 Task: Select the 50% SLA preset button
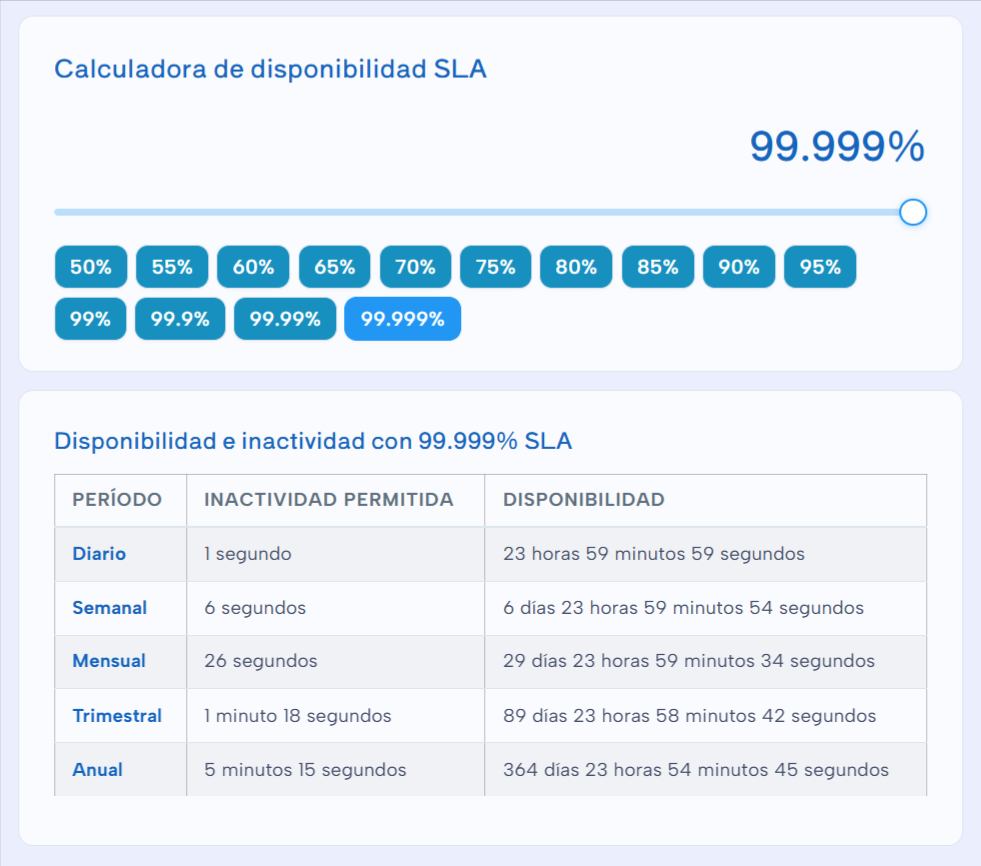(90, 266)
